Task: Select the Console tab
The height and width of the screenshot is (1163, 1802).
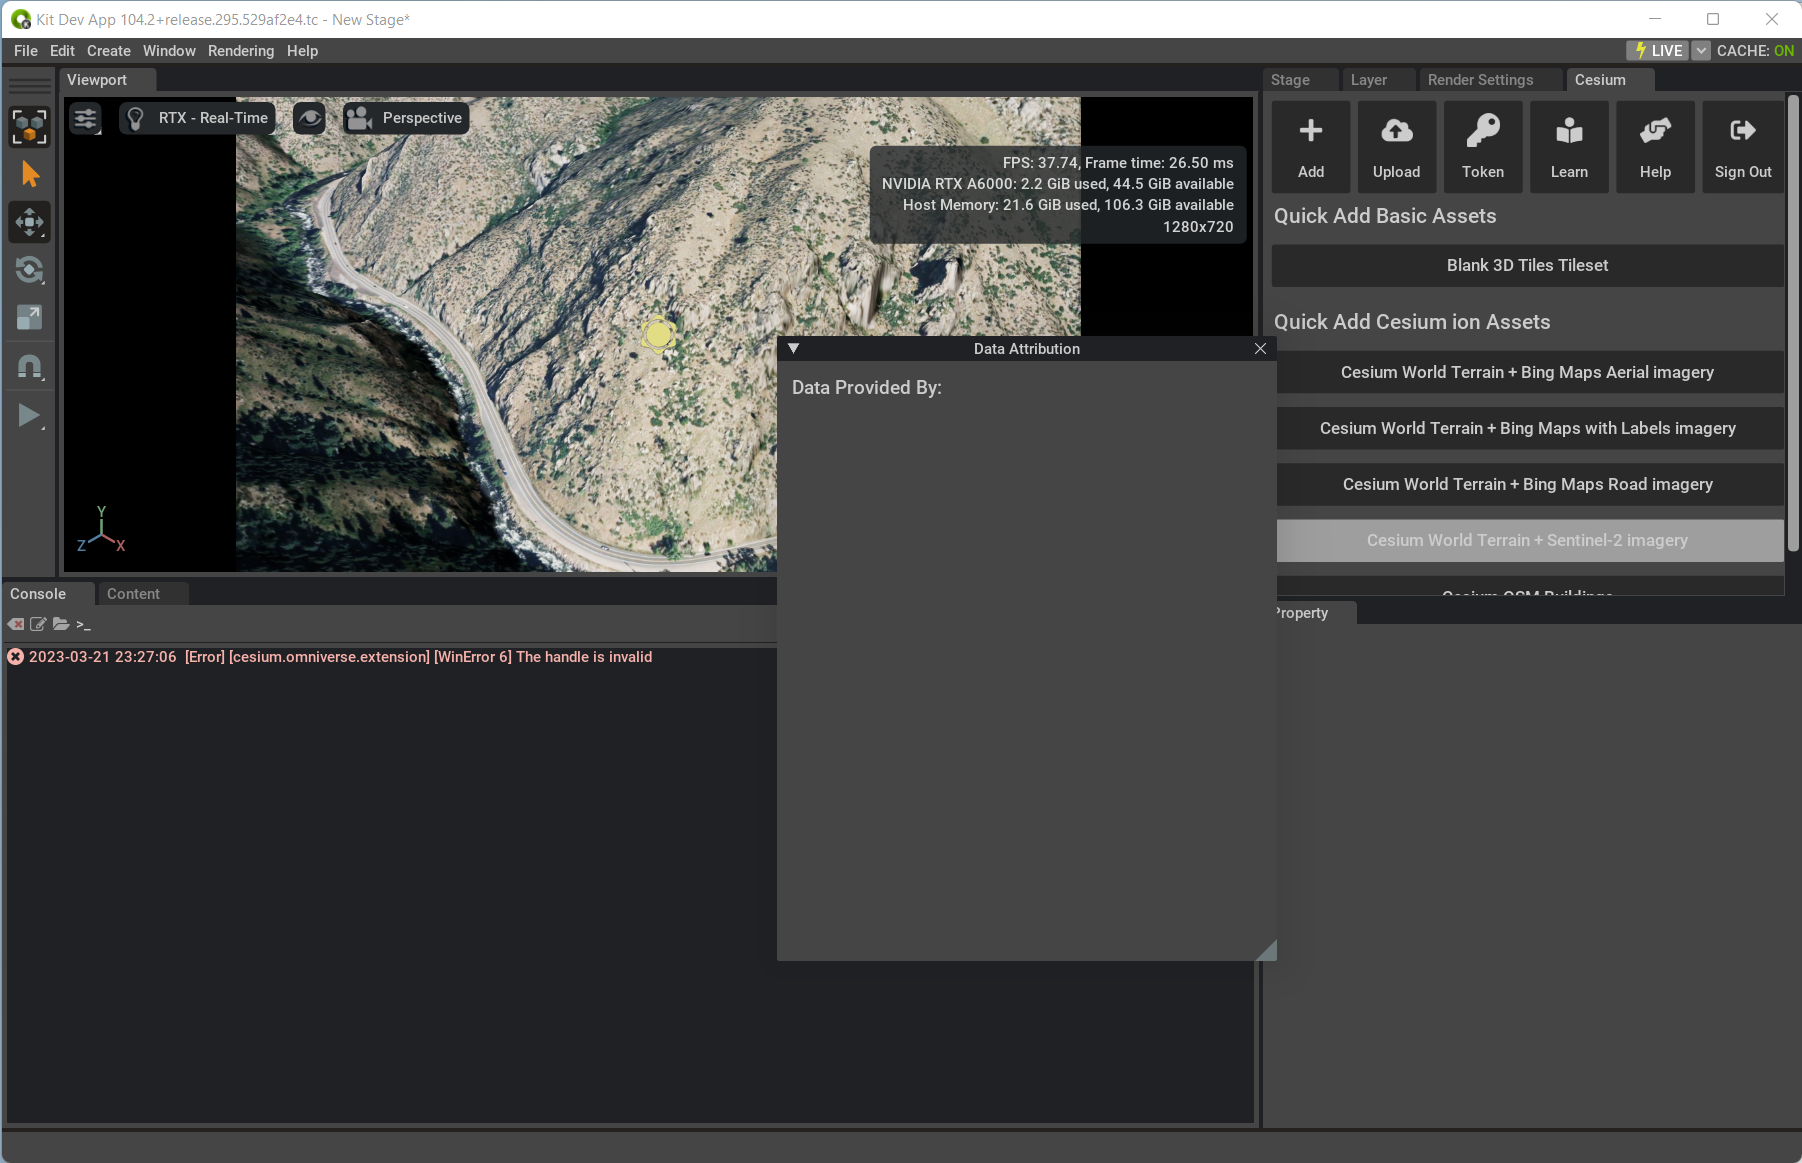Action: (48, 594)
